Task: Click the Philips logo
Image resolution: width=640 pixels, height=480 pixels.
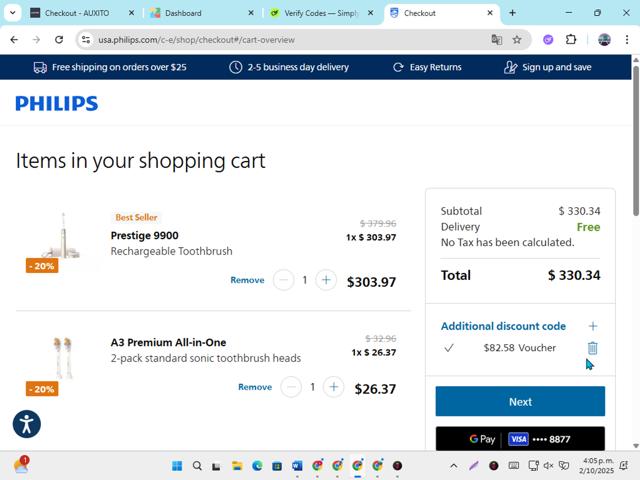Action: pos(57,103)
